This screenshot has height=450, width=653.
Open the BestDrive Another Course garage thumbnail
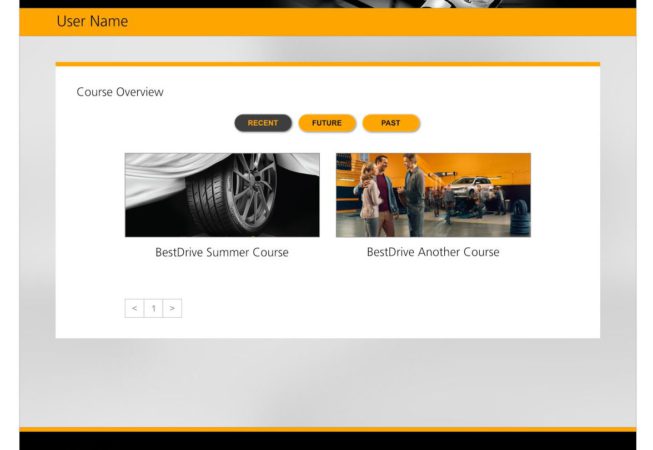[x=433, y=195]
